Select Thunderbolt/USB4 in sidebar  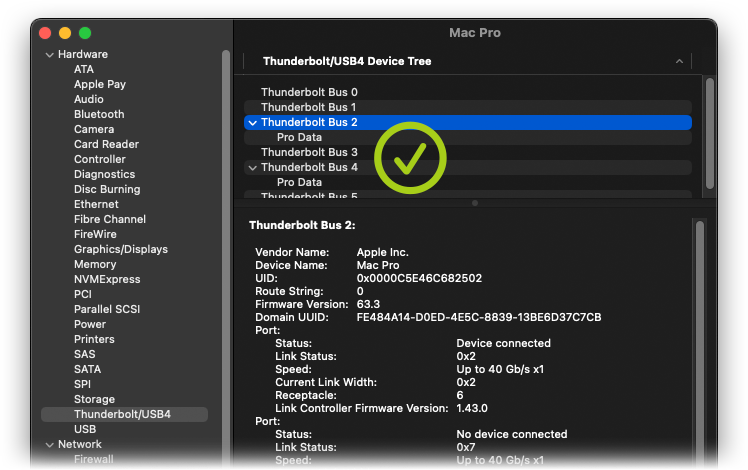point(125,414)
